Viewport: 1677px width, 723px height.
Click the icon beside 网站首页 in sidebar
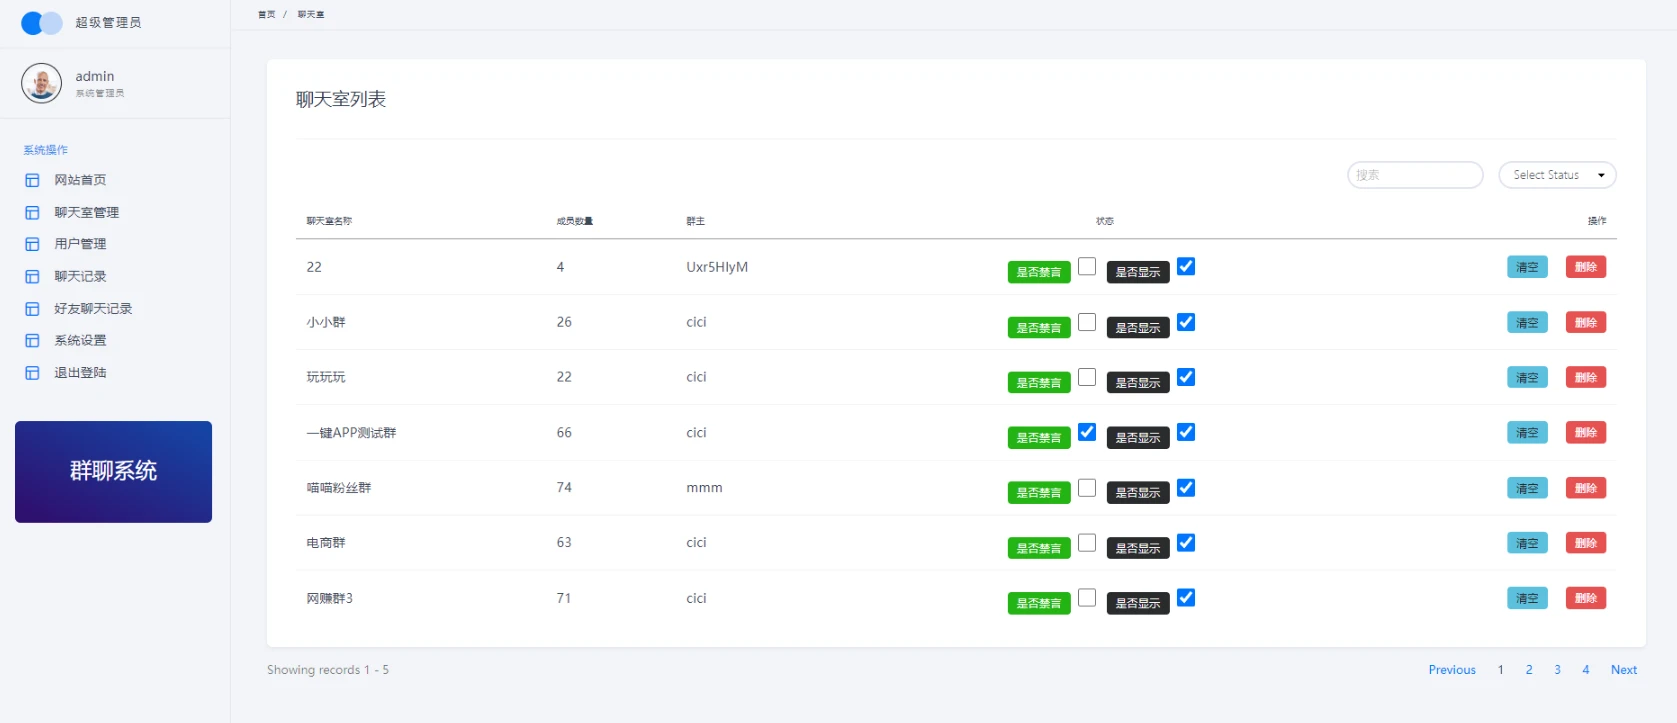[x=32, y=181]
